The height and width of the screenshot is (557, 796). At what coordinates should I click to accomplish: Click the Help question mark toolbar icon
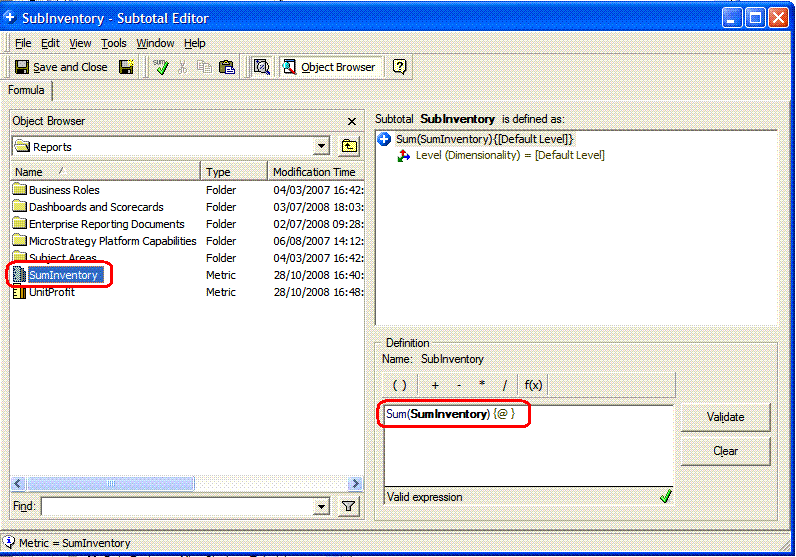pos(400,67)
